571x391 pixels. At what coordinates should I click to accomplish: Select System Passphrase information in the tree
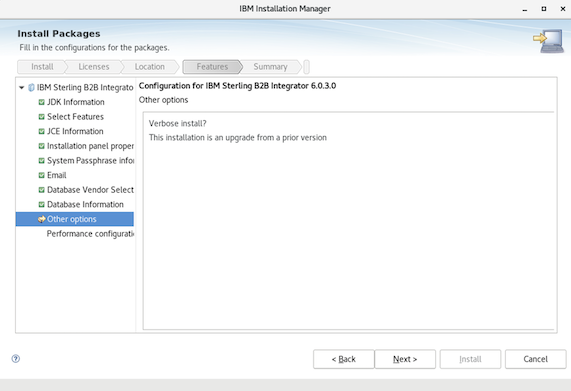point(90,161)
